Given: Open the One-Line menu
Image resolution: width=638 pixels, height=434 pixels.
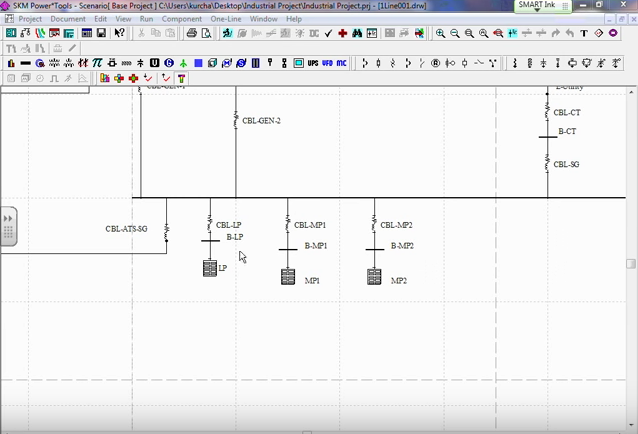Looking at the screenshot, I should [x=225, y=19].
